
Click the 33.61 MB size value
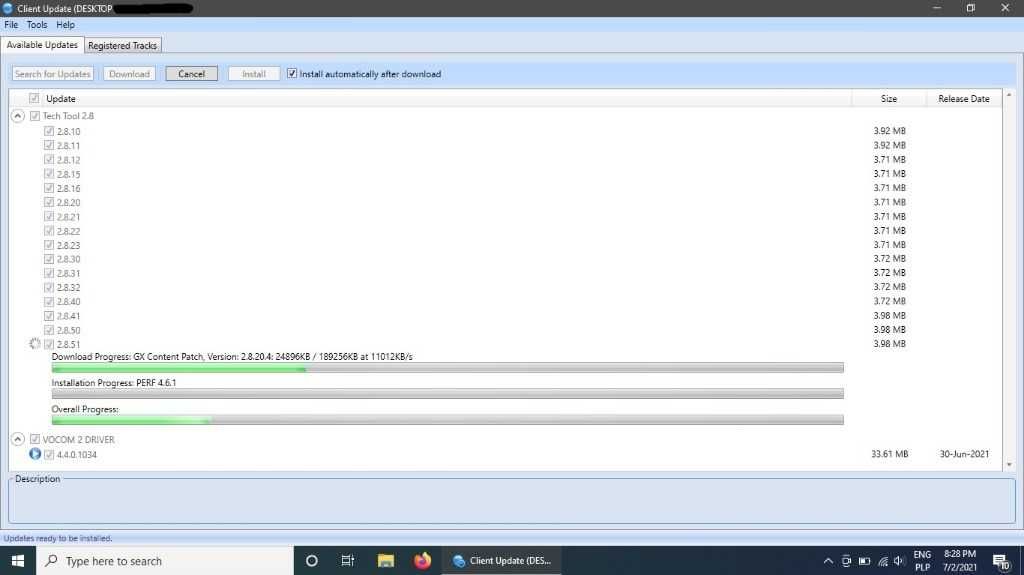coord(889,453)
